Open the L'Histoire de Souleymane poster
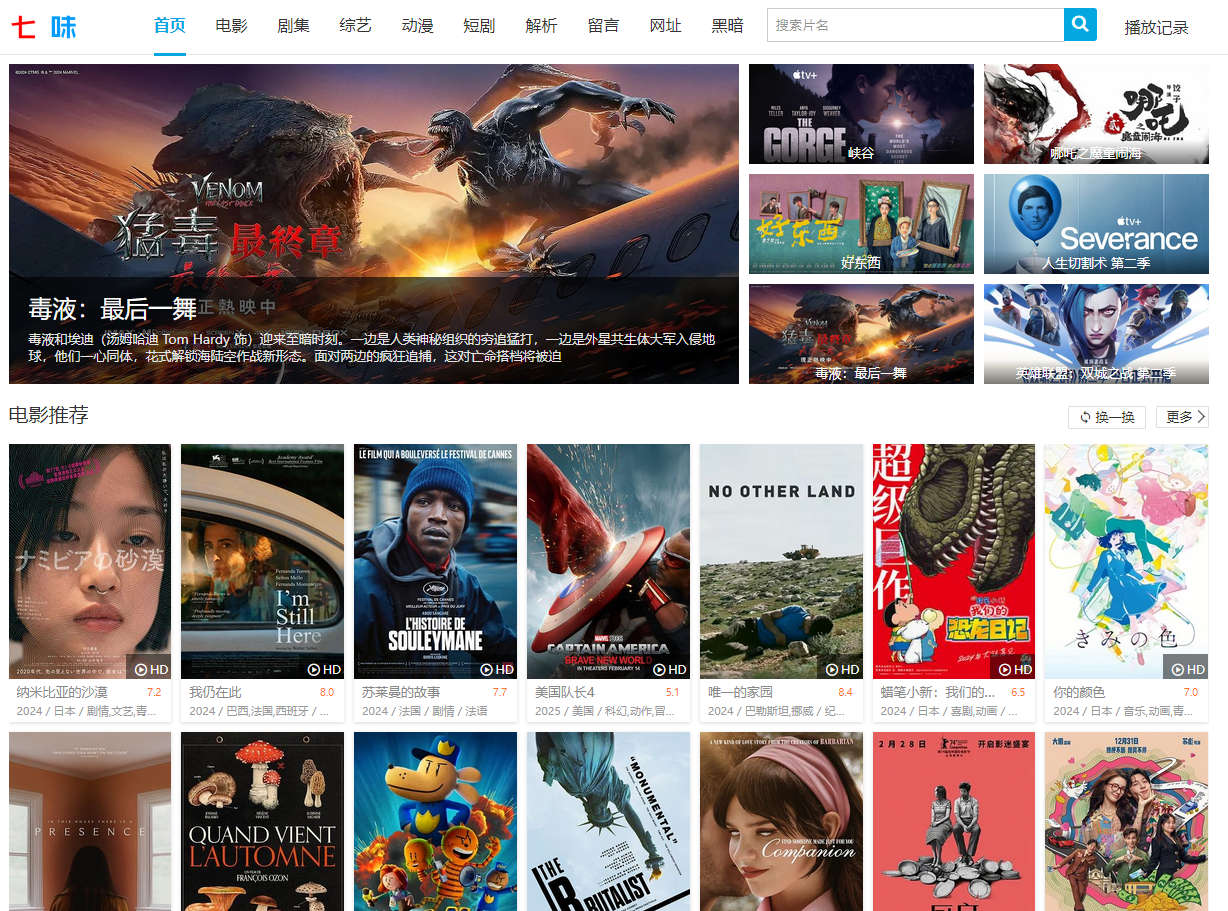1228x911 pixels. tap(435, 561)
